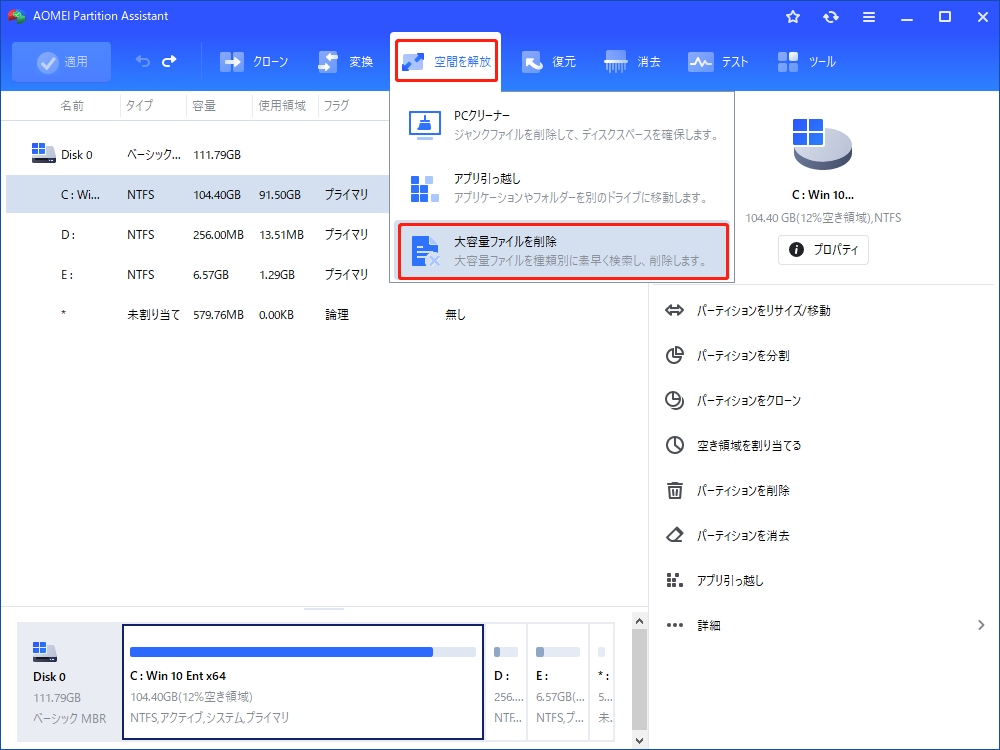Select アプリ引っ越し in dropdown menu

[x=562, y=188]
